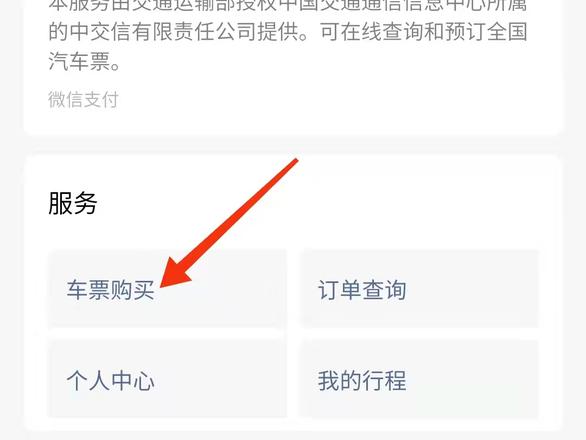The width and height of the screenshot is (586, 440).
Task: Select the gray tile containing 个人中心
Action: [167, 380]
